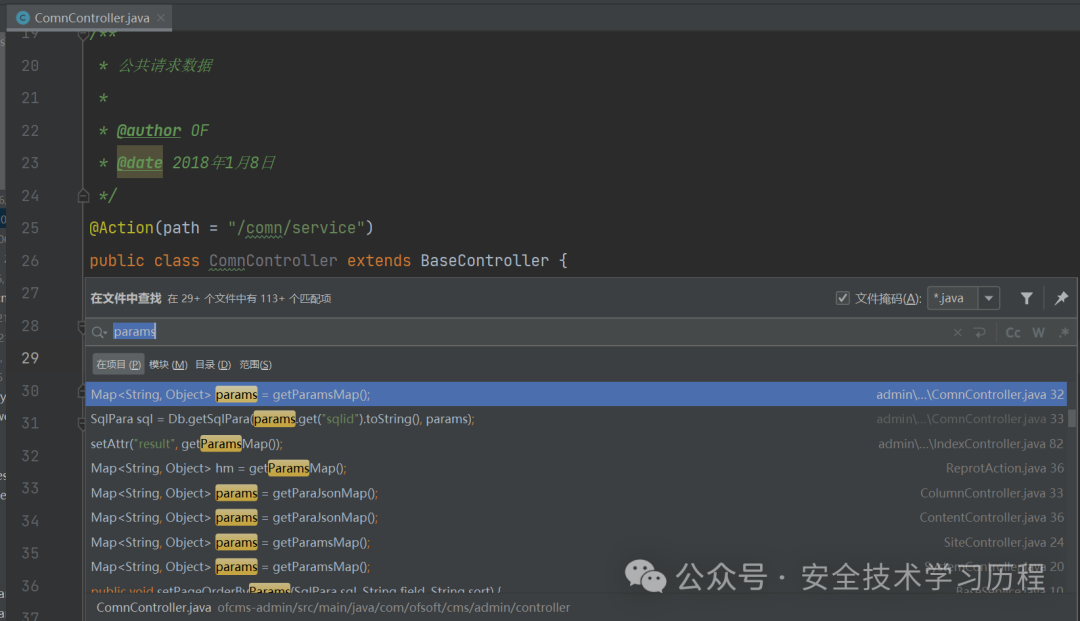Open the *.java file mask dropdown
This screenshot has width=1080, height=621.
[988, 298]
